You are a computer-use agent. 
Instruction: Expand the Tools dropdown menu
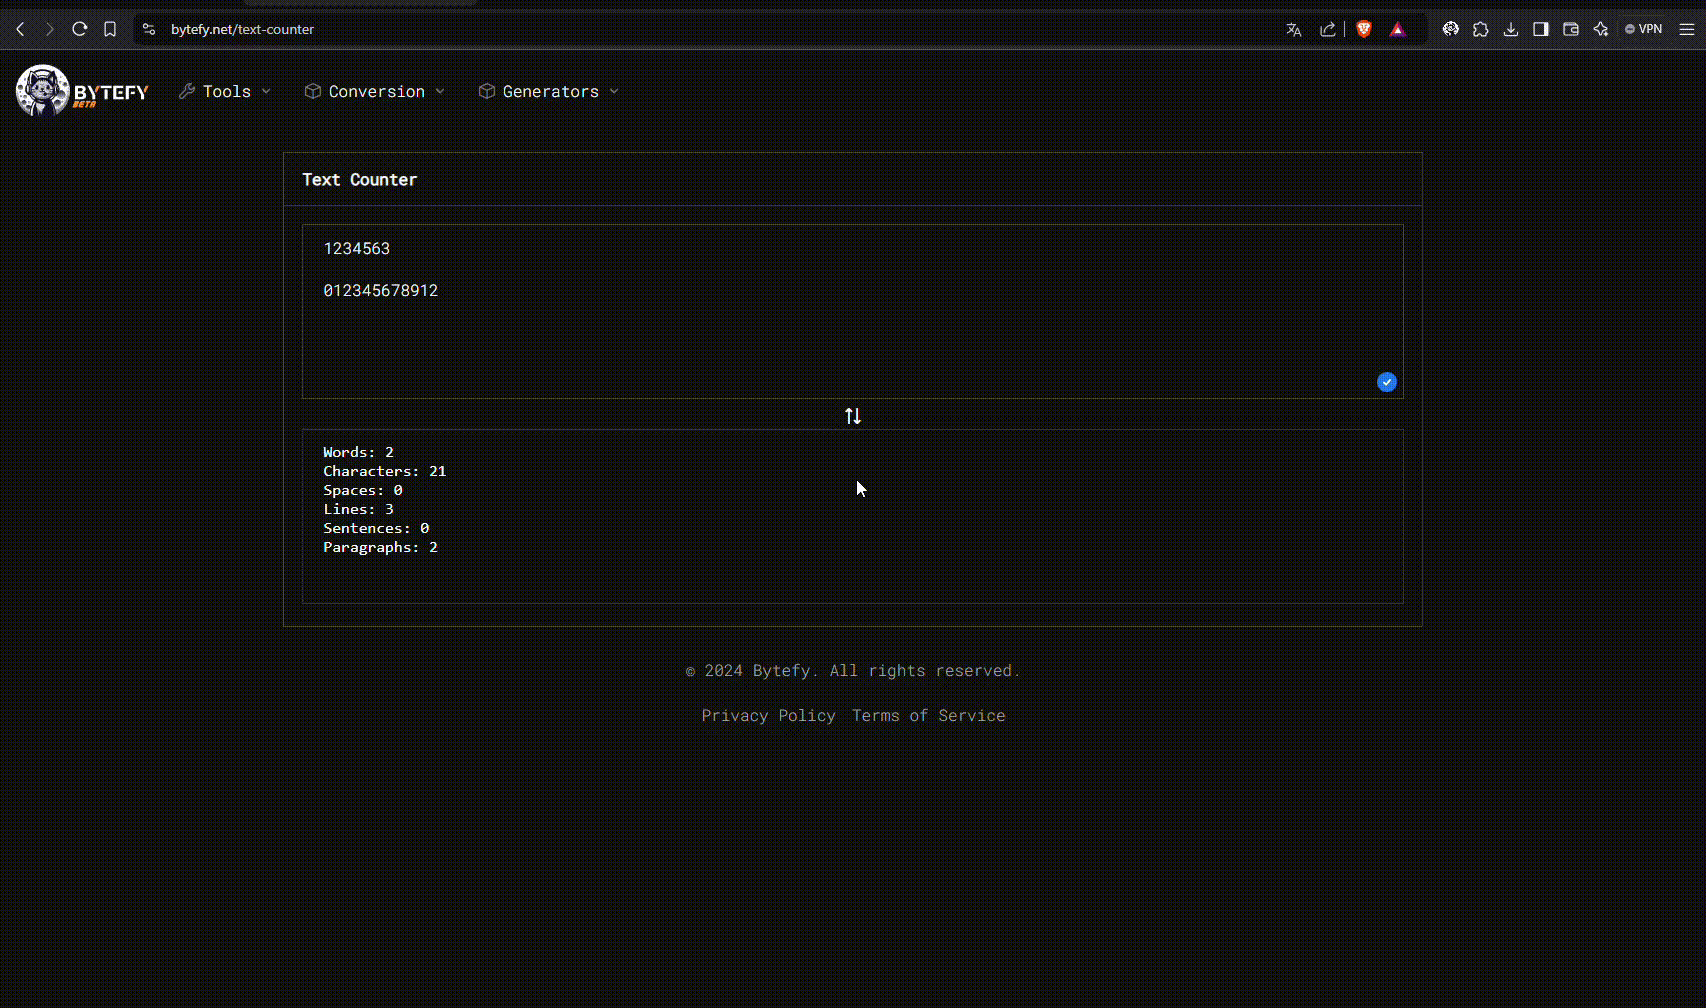[x=225, y=91]
